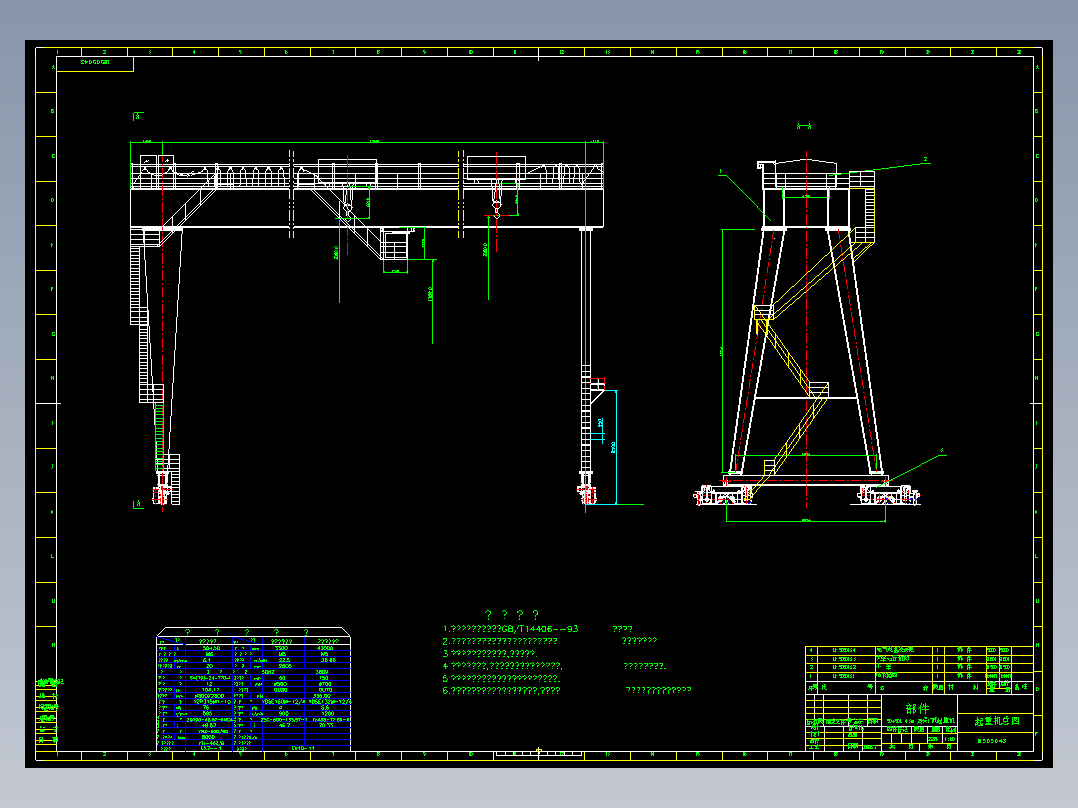Click the blue-lined parameter table
The image size is (1078, 808).
click(254, 690)
